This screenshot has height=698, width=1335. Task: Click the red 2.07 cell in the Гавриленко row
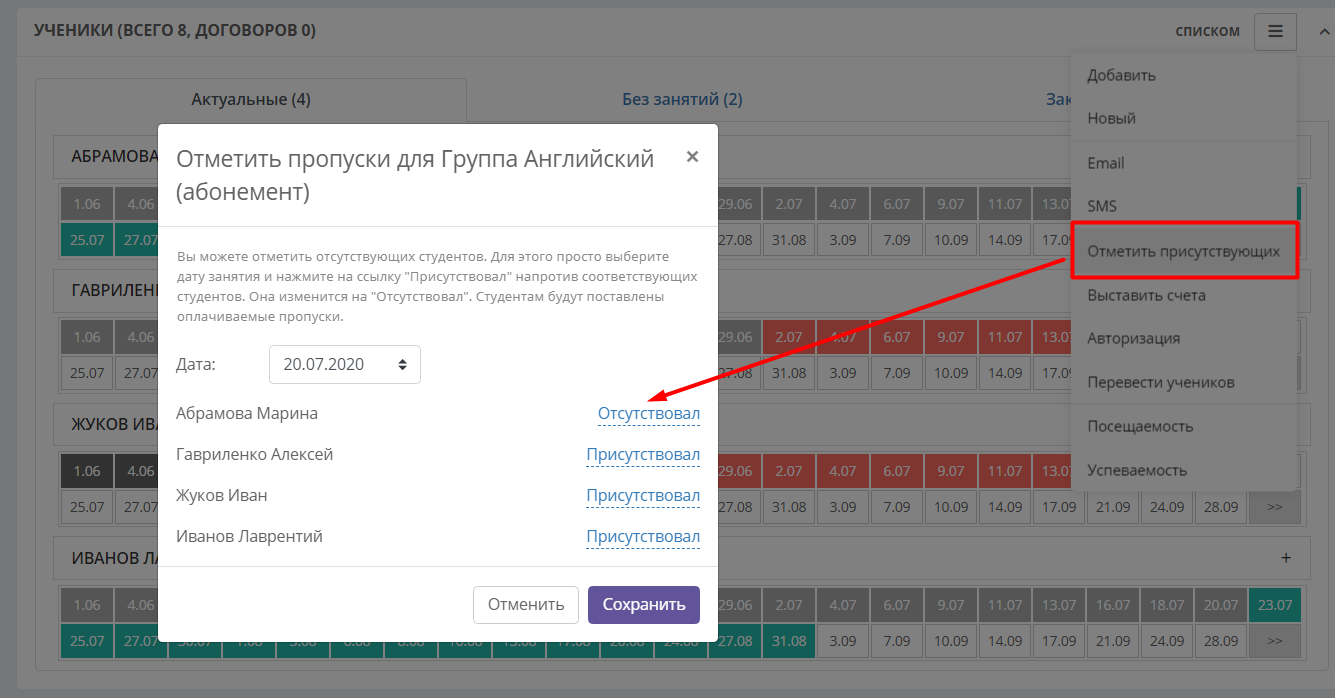[x=789, y=337]
